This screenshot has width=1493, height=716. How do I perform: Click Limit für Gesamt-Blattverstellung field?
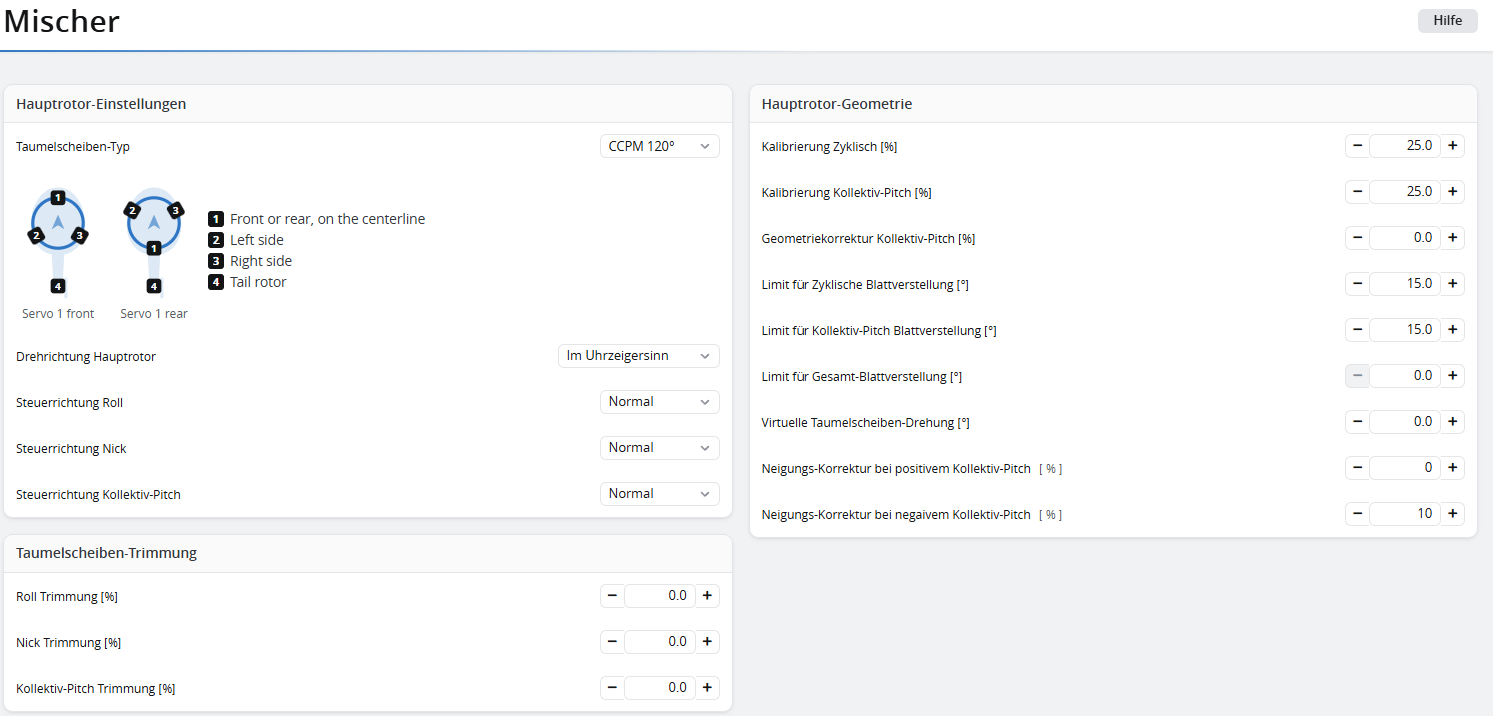(x=1404, y=376)
